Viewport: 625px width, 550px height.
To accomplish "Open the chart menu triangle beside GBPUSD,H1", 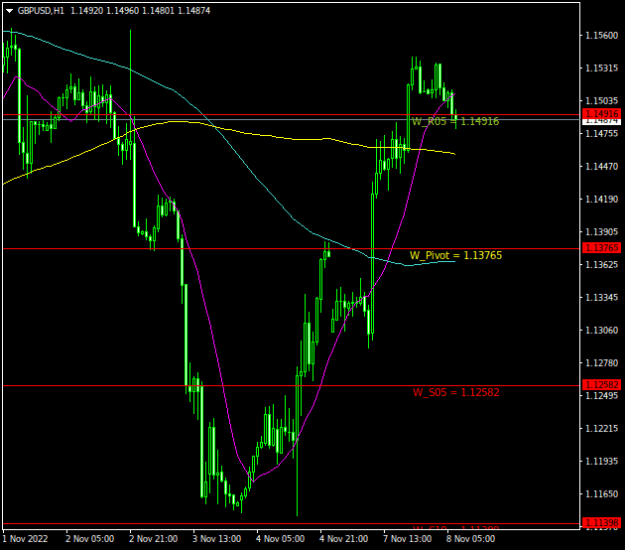I will click(x=9, y=11).
